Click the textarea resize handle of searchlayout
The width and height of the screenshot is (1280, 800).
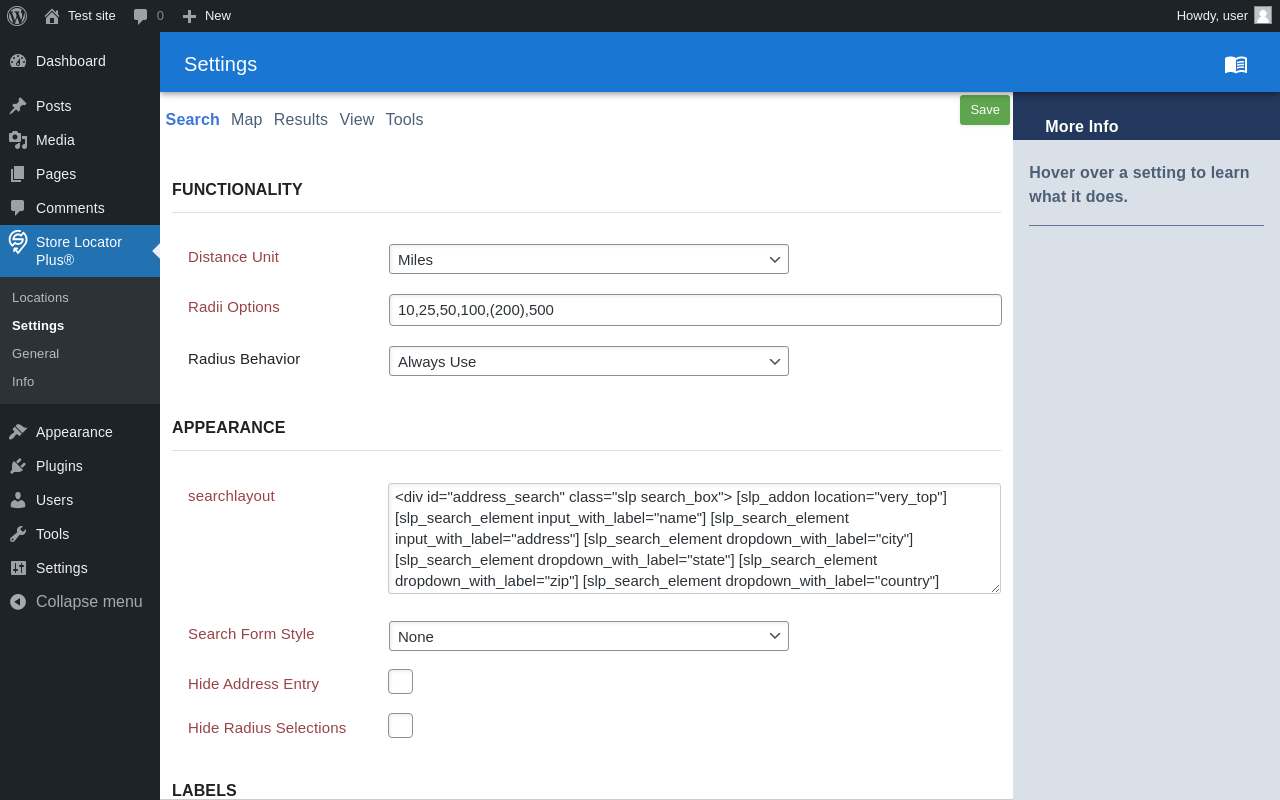click(995, 588)
